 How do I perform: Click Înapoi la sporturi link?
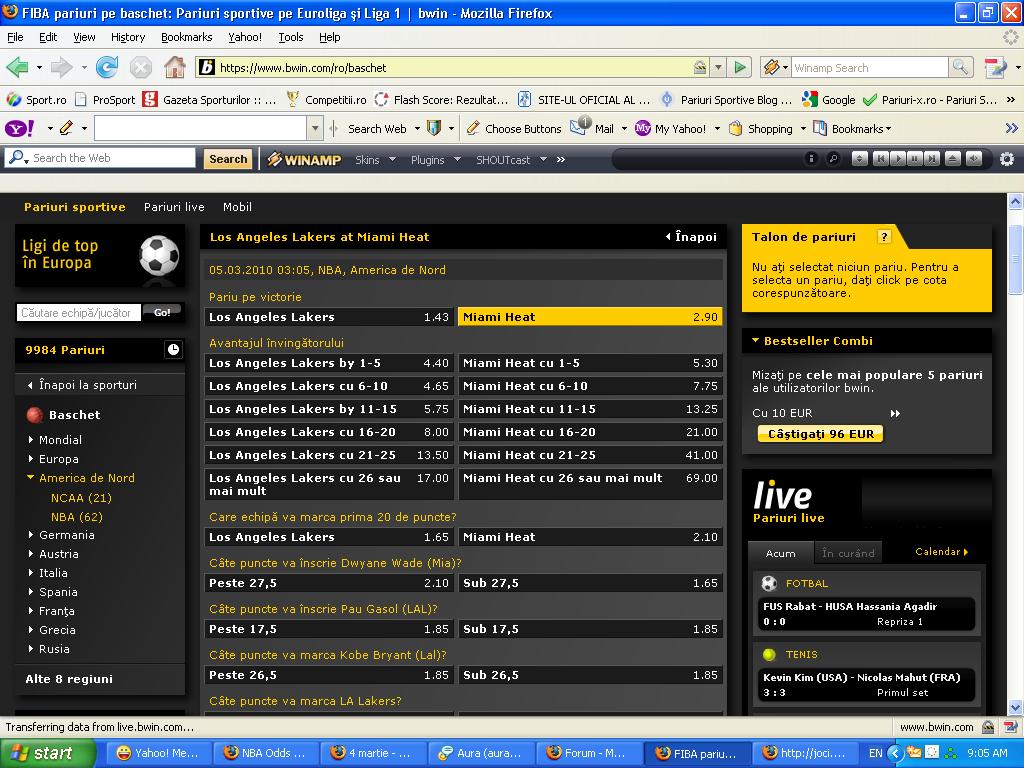click(x=82, y=385)
